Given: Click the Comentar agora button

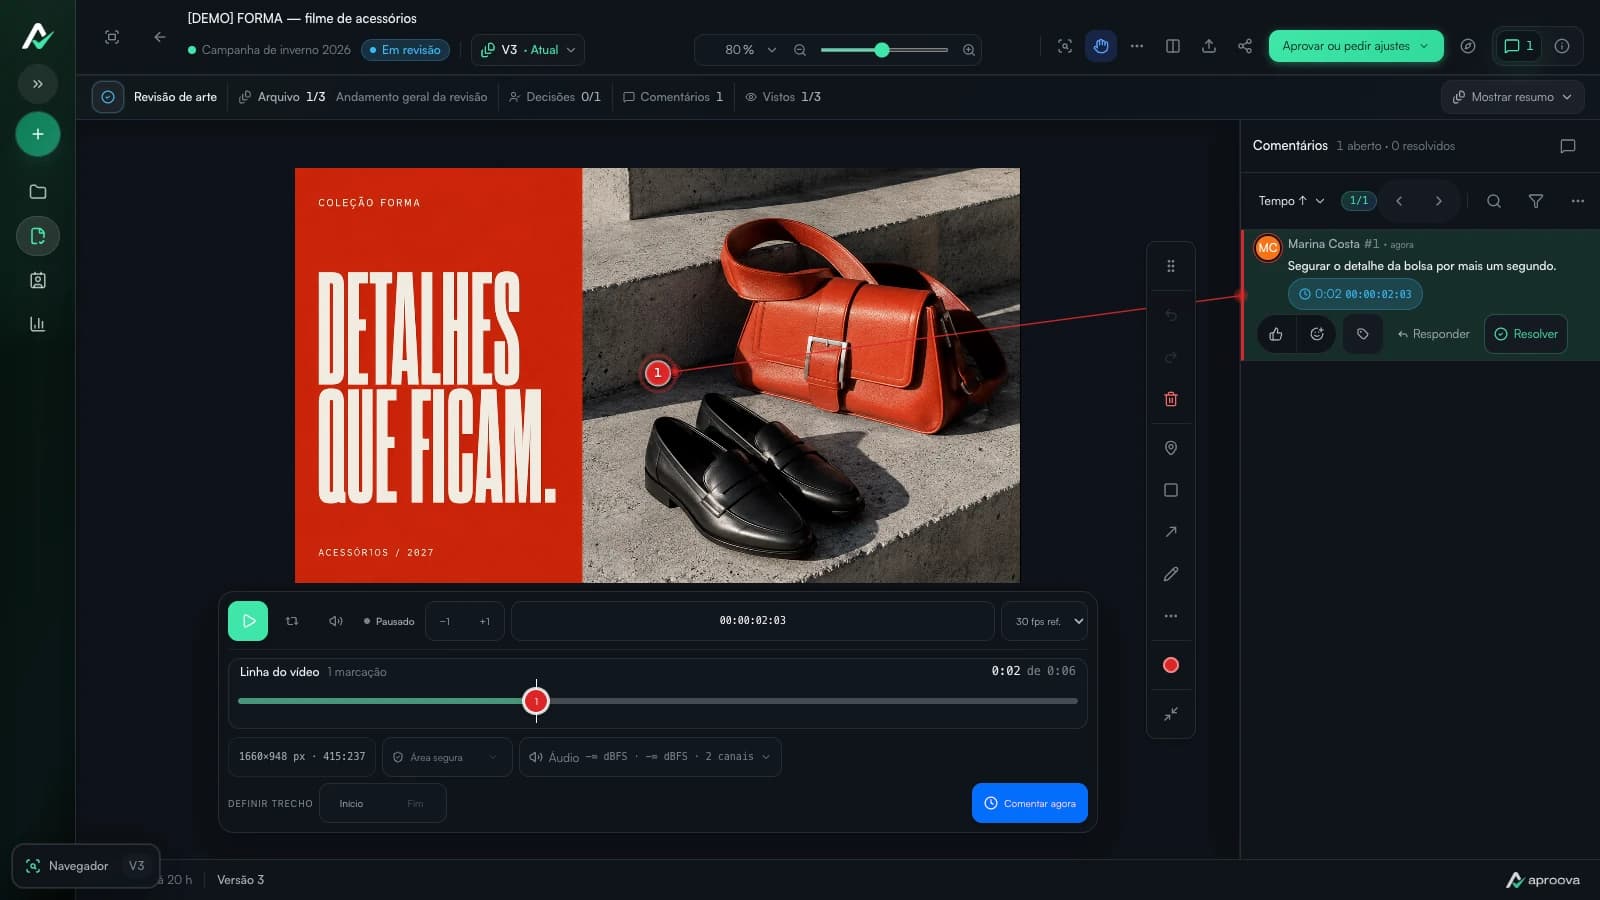Looking at the screenshot, I should click(x=1030, y=803).
